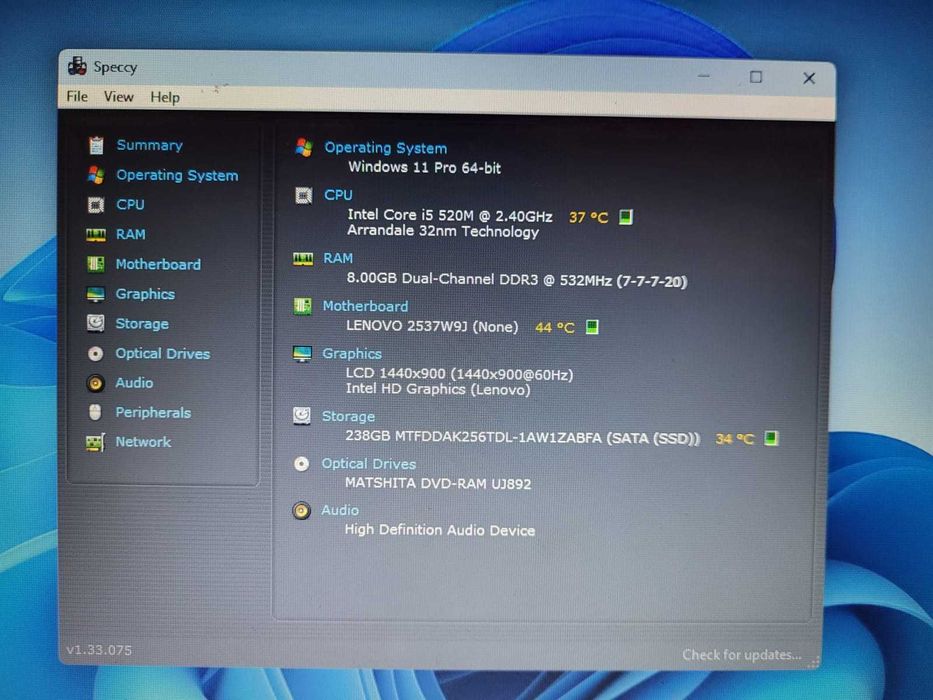Click the 44 °C motherboard temperature value
The image size is (933, 700).
point(555,327)
